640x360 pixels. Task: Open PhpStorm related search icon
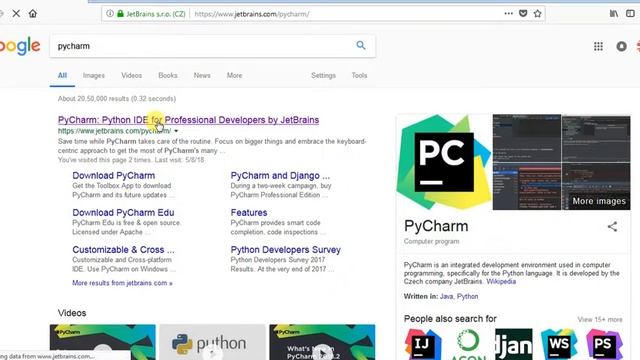coord(604,344)
